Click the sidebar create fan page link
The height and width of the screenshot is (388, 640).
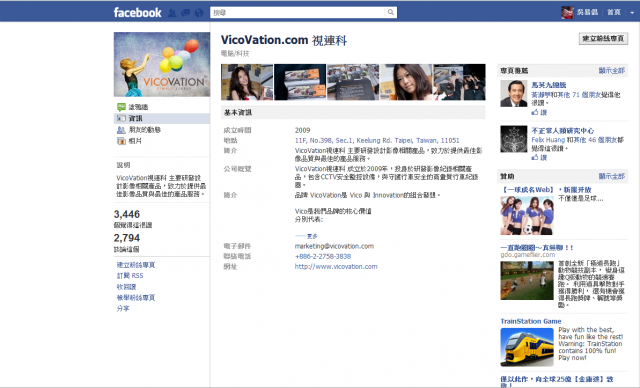pos(136,265)
